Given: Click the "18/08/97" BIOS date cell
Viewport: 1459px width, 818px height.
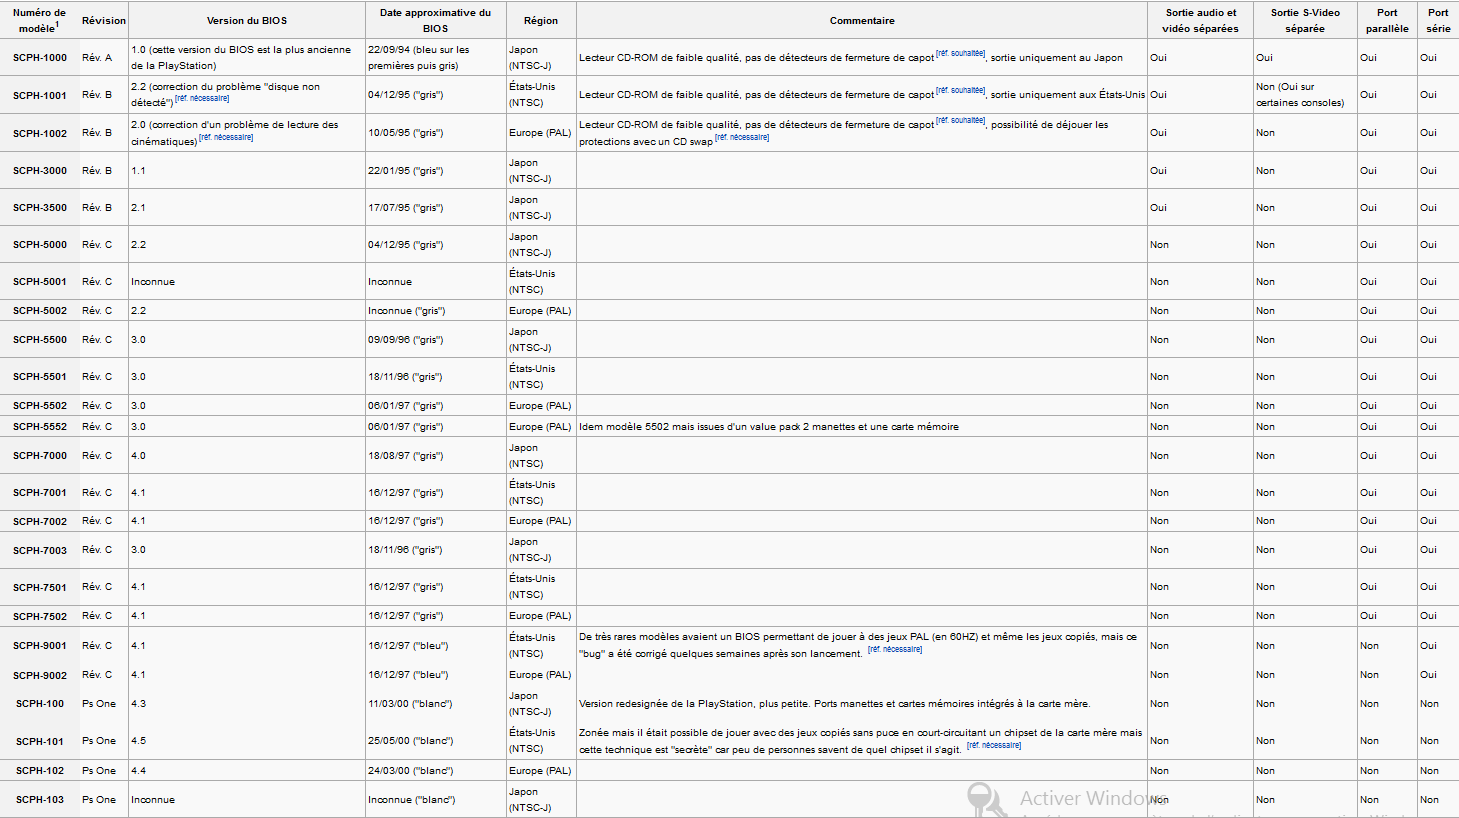Looking at the screenshot, I should tap(436, 456).
